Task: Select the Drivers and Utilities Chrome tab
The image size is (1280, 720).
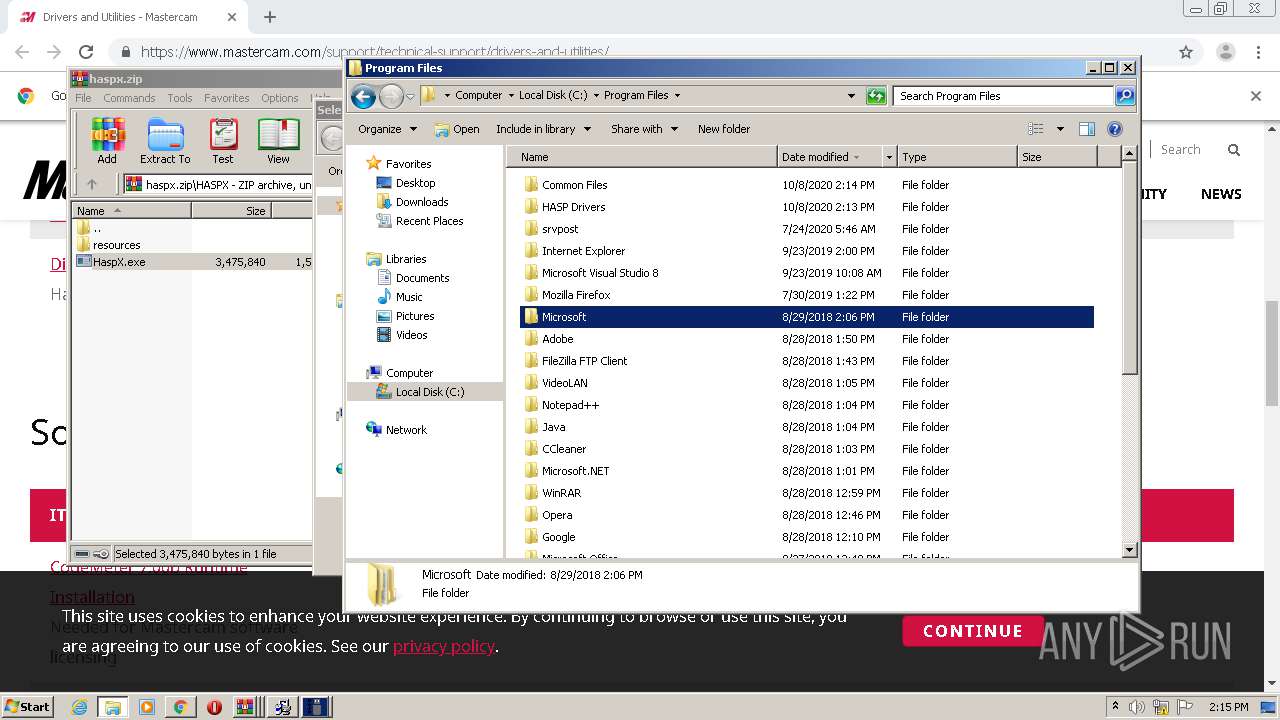Action: click(128, 18)
